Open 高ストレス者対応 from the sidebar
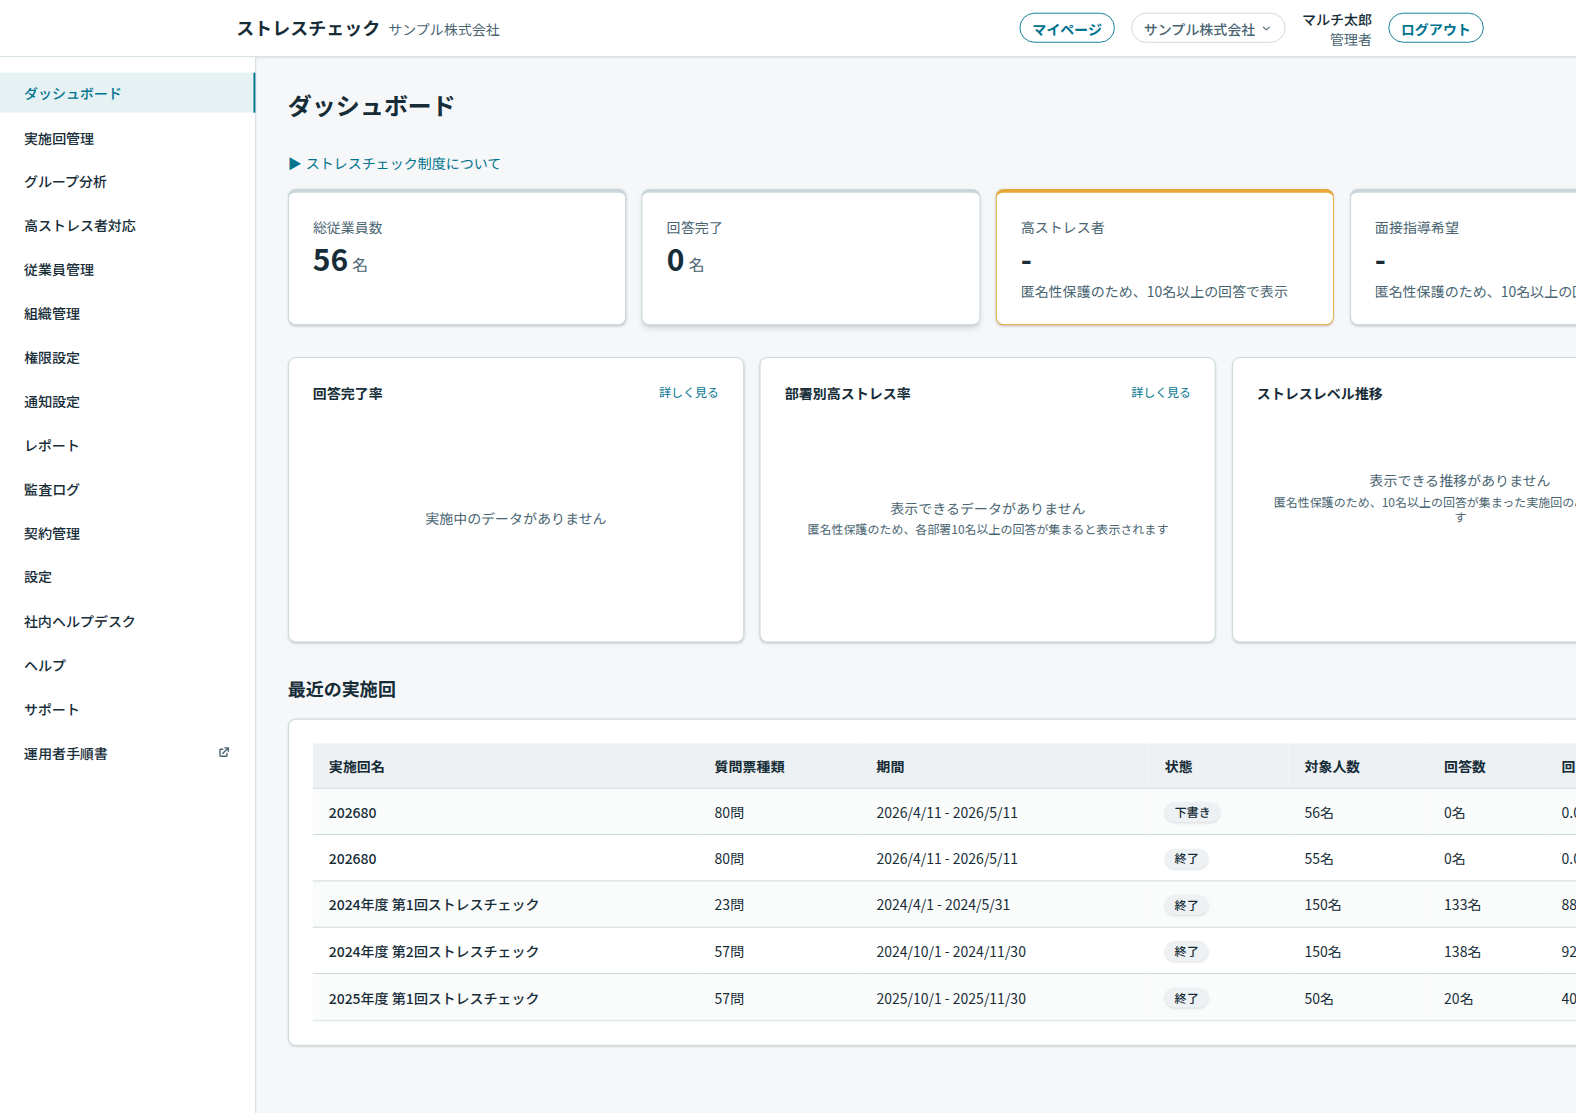Viewport: 1576px width, 1113px height. [x=127, y=226]
